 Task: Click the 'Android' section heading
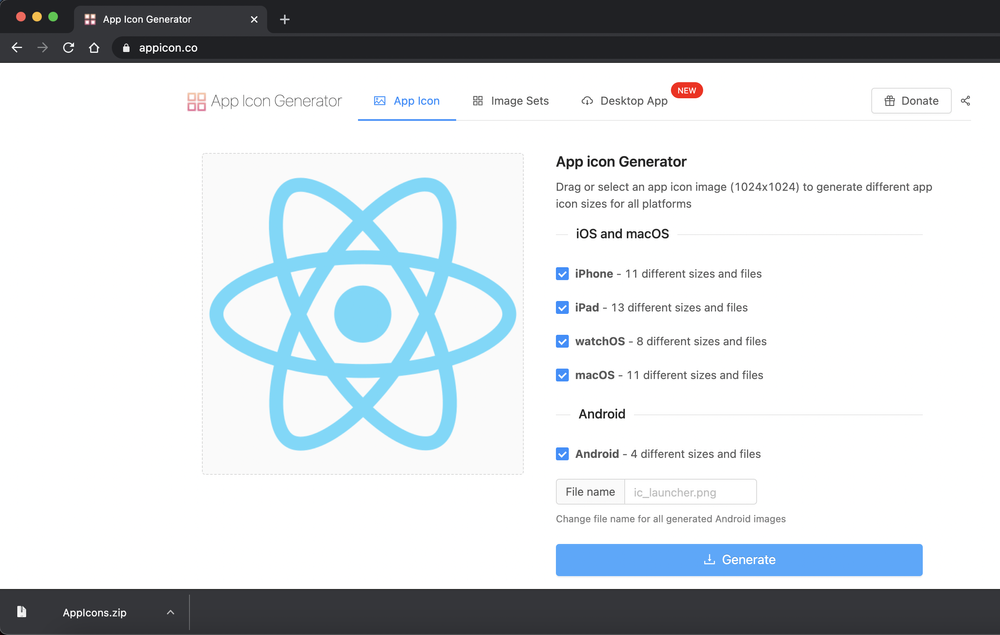click(602, 414)
